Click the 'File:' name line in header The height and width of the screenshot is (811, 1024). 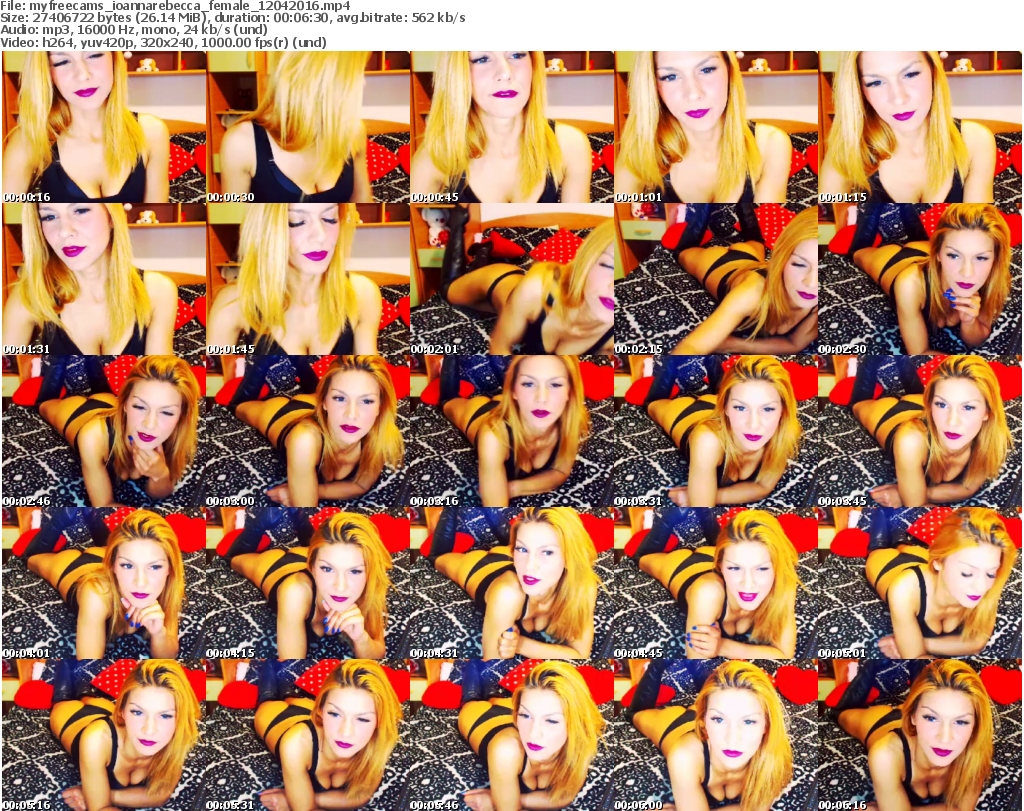pyautogui.click(x=175, y=6)
